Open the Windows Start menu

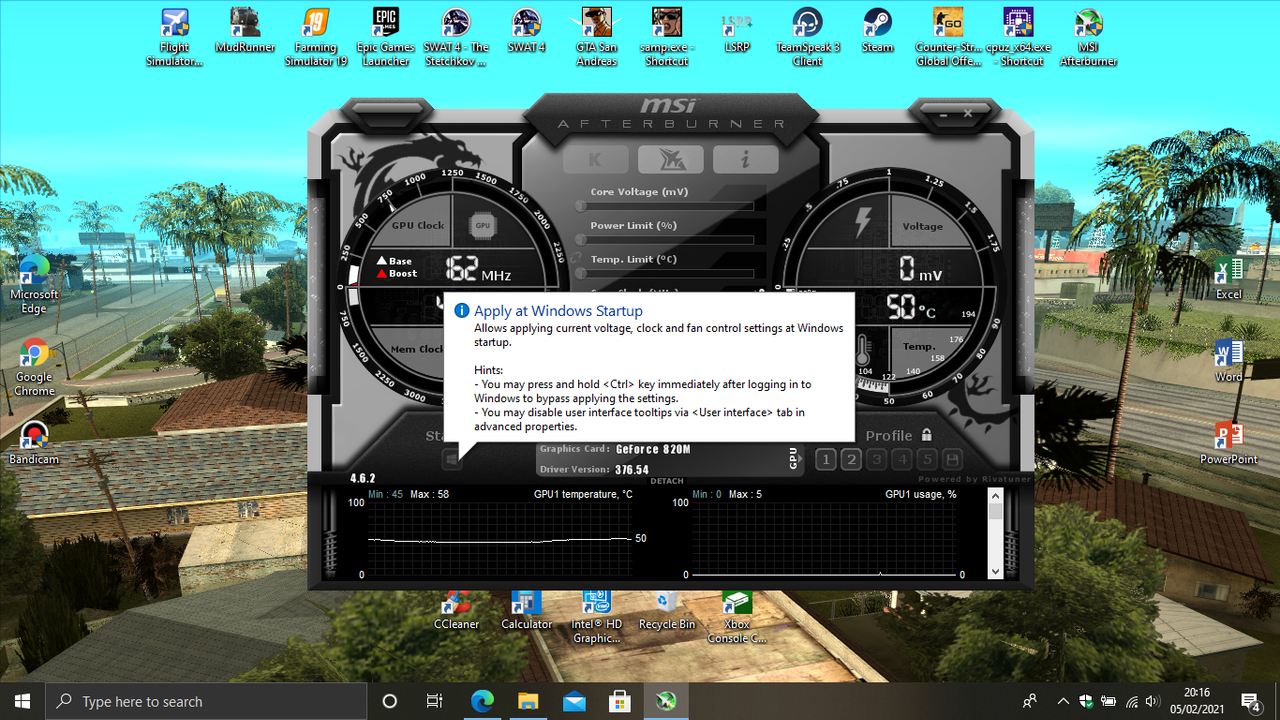[23, 701]
